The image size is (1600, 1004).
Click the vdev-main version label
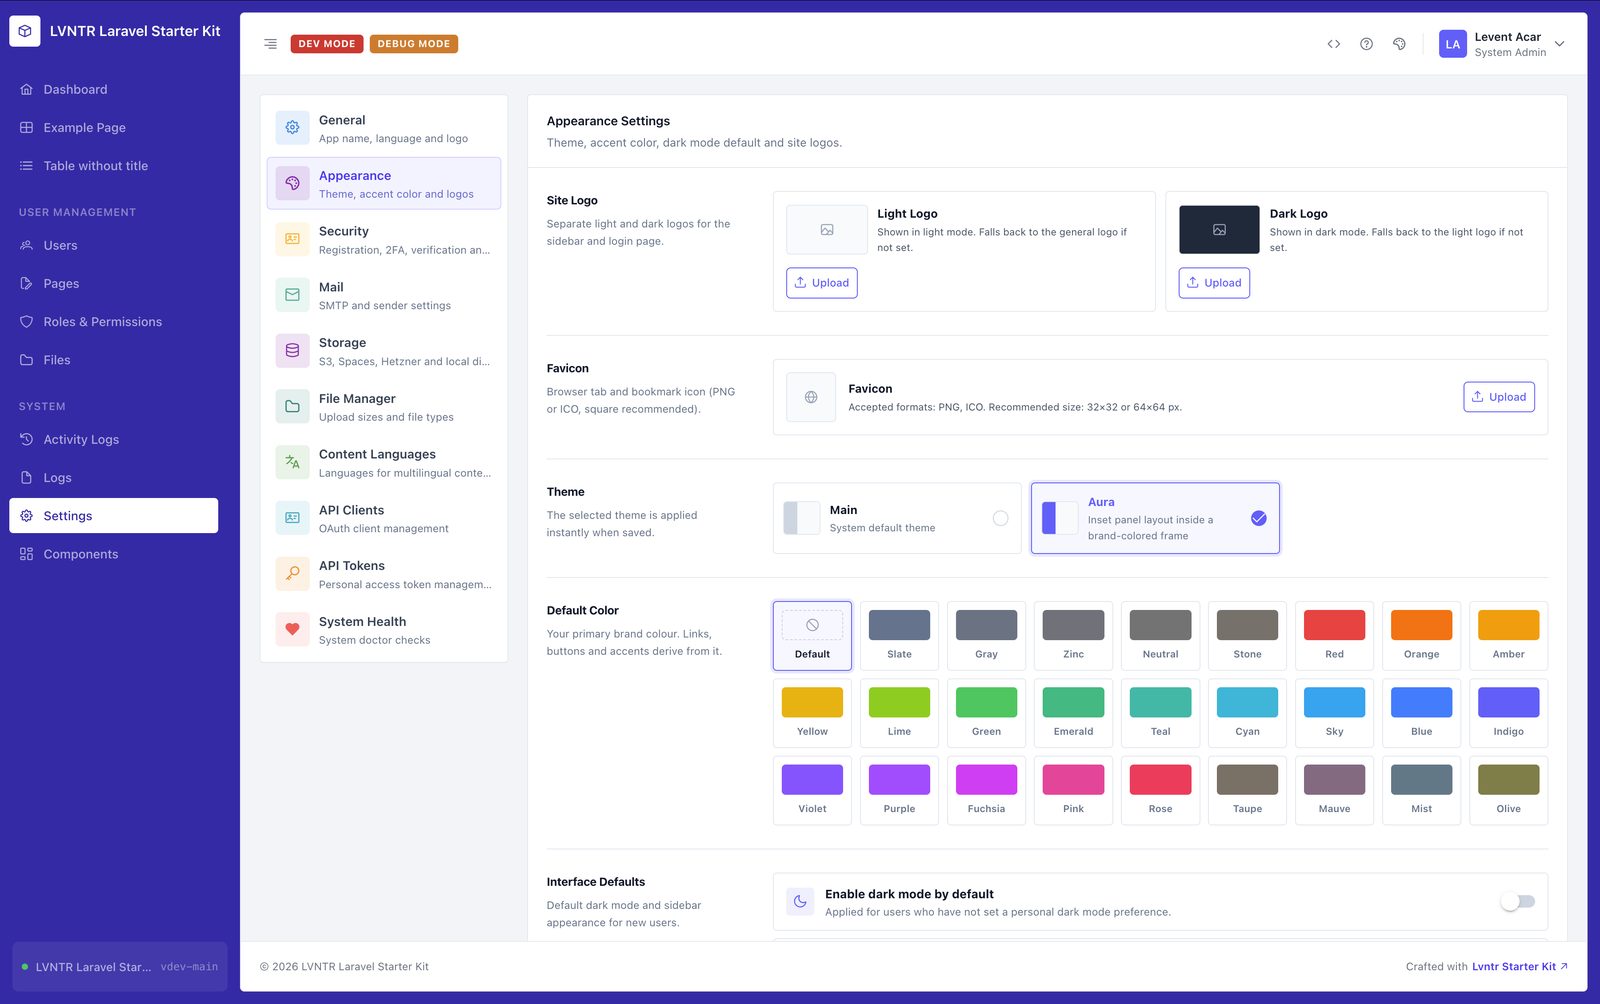189,967
